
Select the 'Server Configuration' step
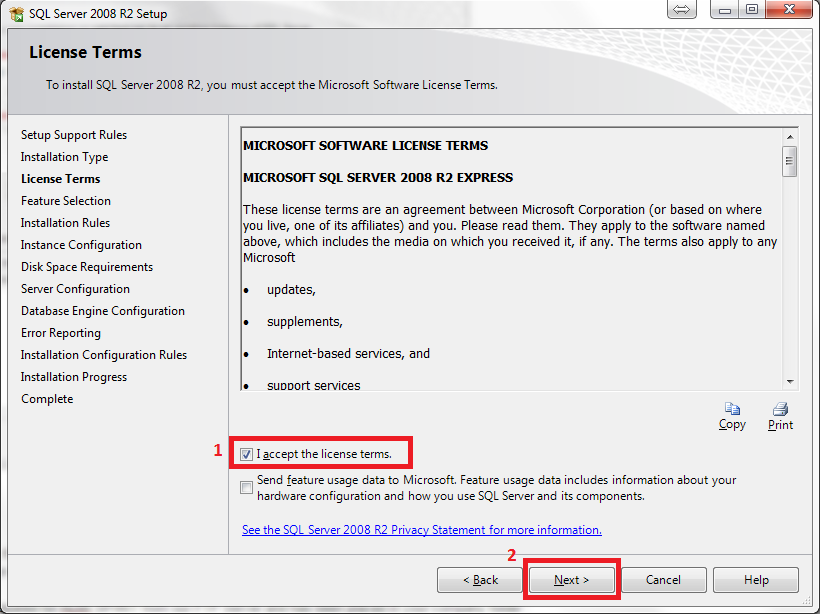(75, 289)
